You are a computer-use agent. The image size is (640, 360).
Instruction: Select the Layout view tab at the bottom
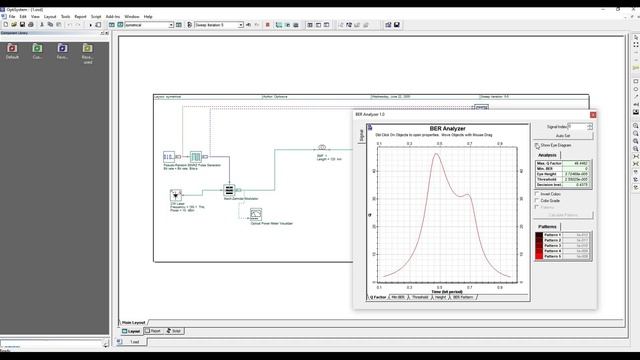[131, 331]
